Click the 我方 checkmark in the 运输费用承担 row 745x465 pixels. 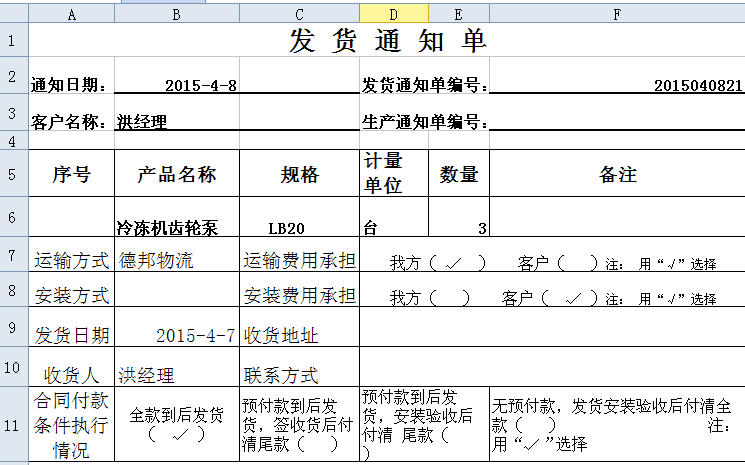[x=453, y=263]
